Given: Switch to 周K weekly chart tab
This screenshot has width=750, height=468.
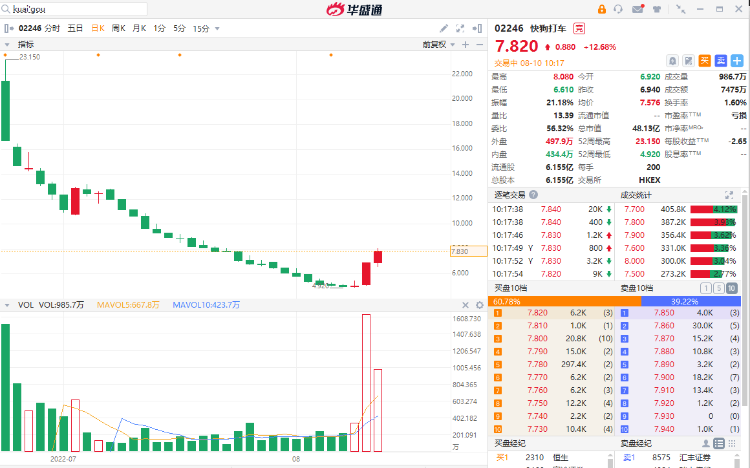Looking at the screenshot, I should [x=118, y=28].
